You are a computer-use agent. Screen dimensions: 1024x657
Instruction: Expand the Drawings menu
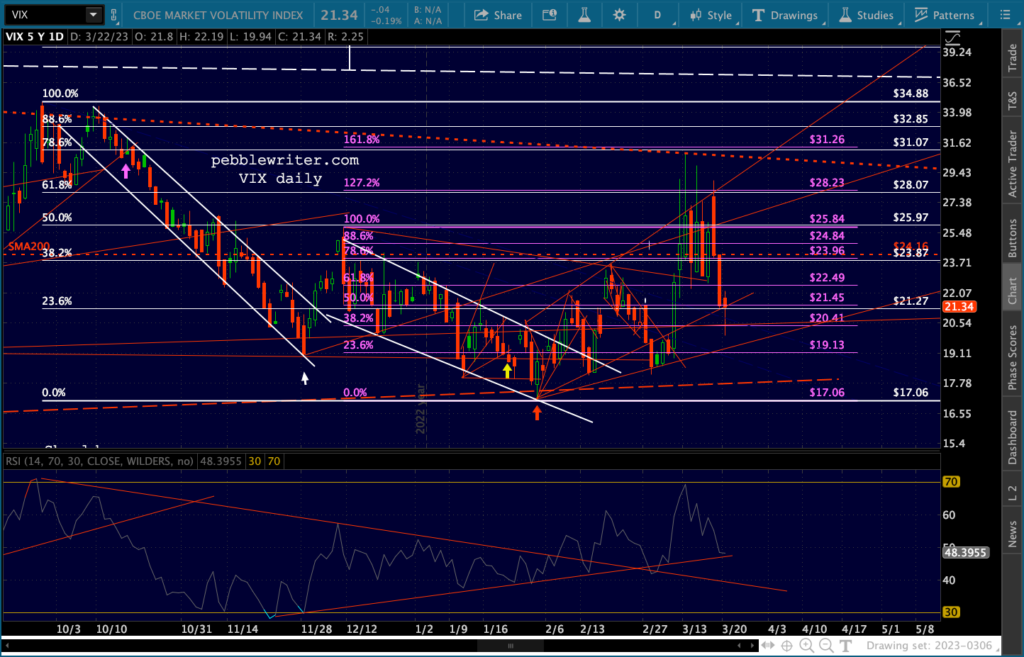point(786,15)
